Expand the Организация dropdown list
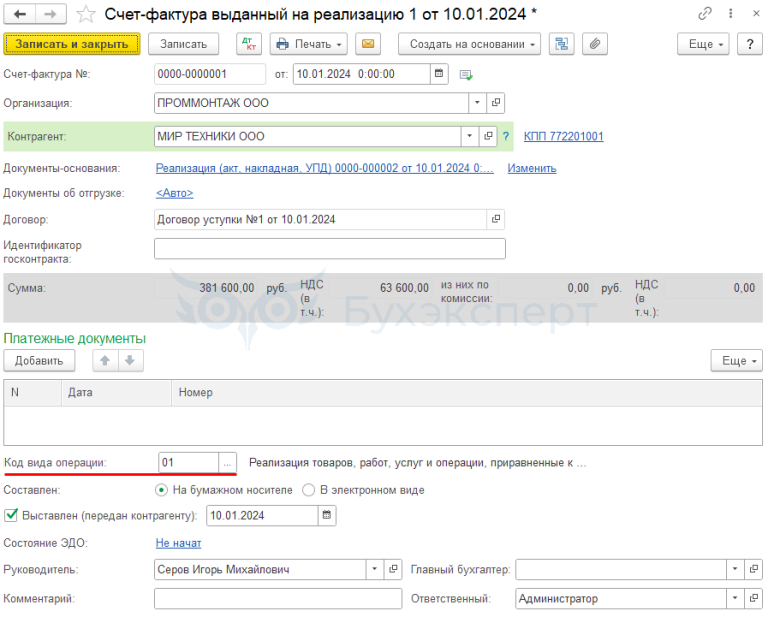Screen dimensions: 768x617 pyautogui.click(x=477, y=103)
